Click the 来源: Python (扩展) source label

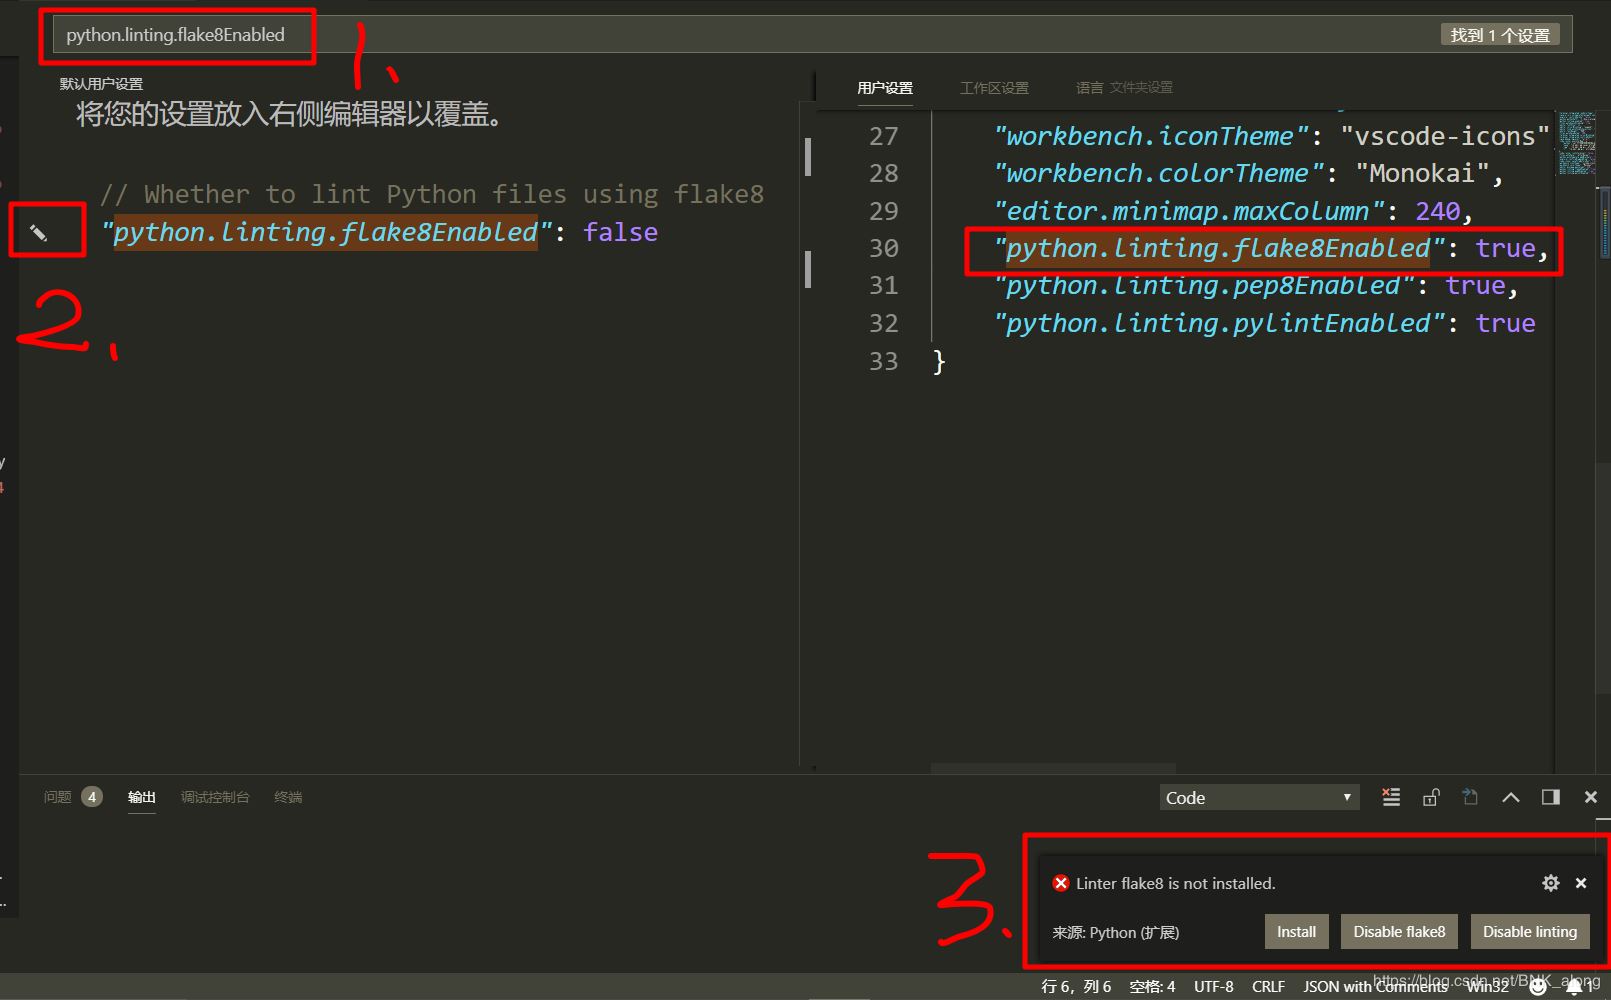pyautogui.click(x=1115, y=932)
